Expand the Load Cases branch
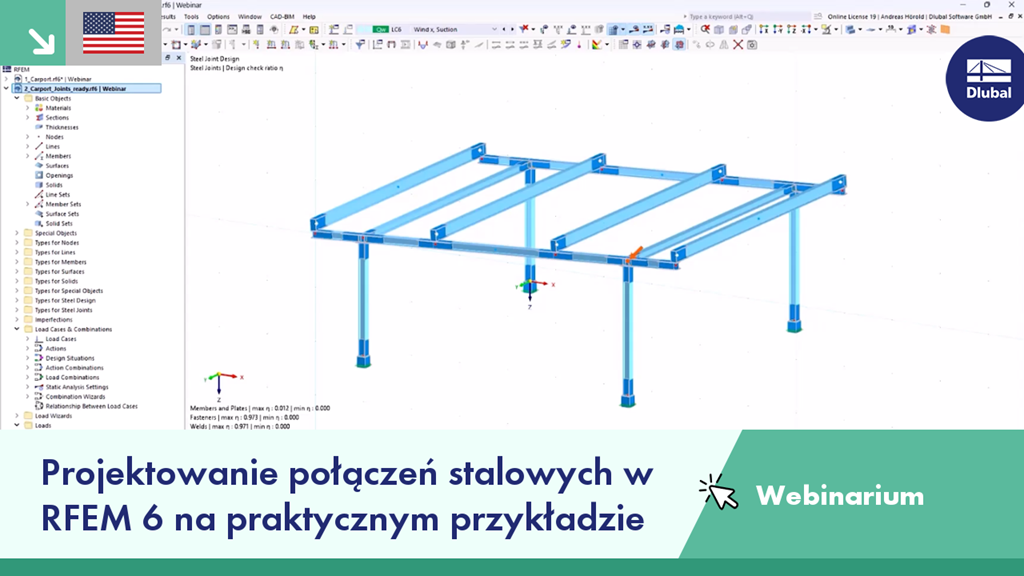Image resolution: width=1024 pixels, height=576 pixels. pyautogui.click(x=27, y=339)
